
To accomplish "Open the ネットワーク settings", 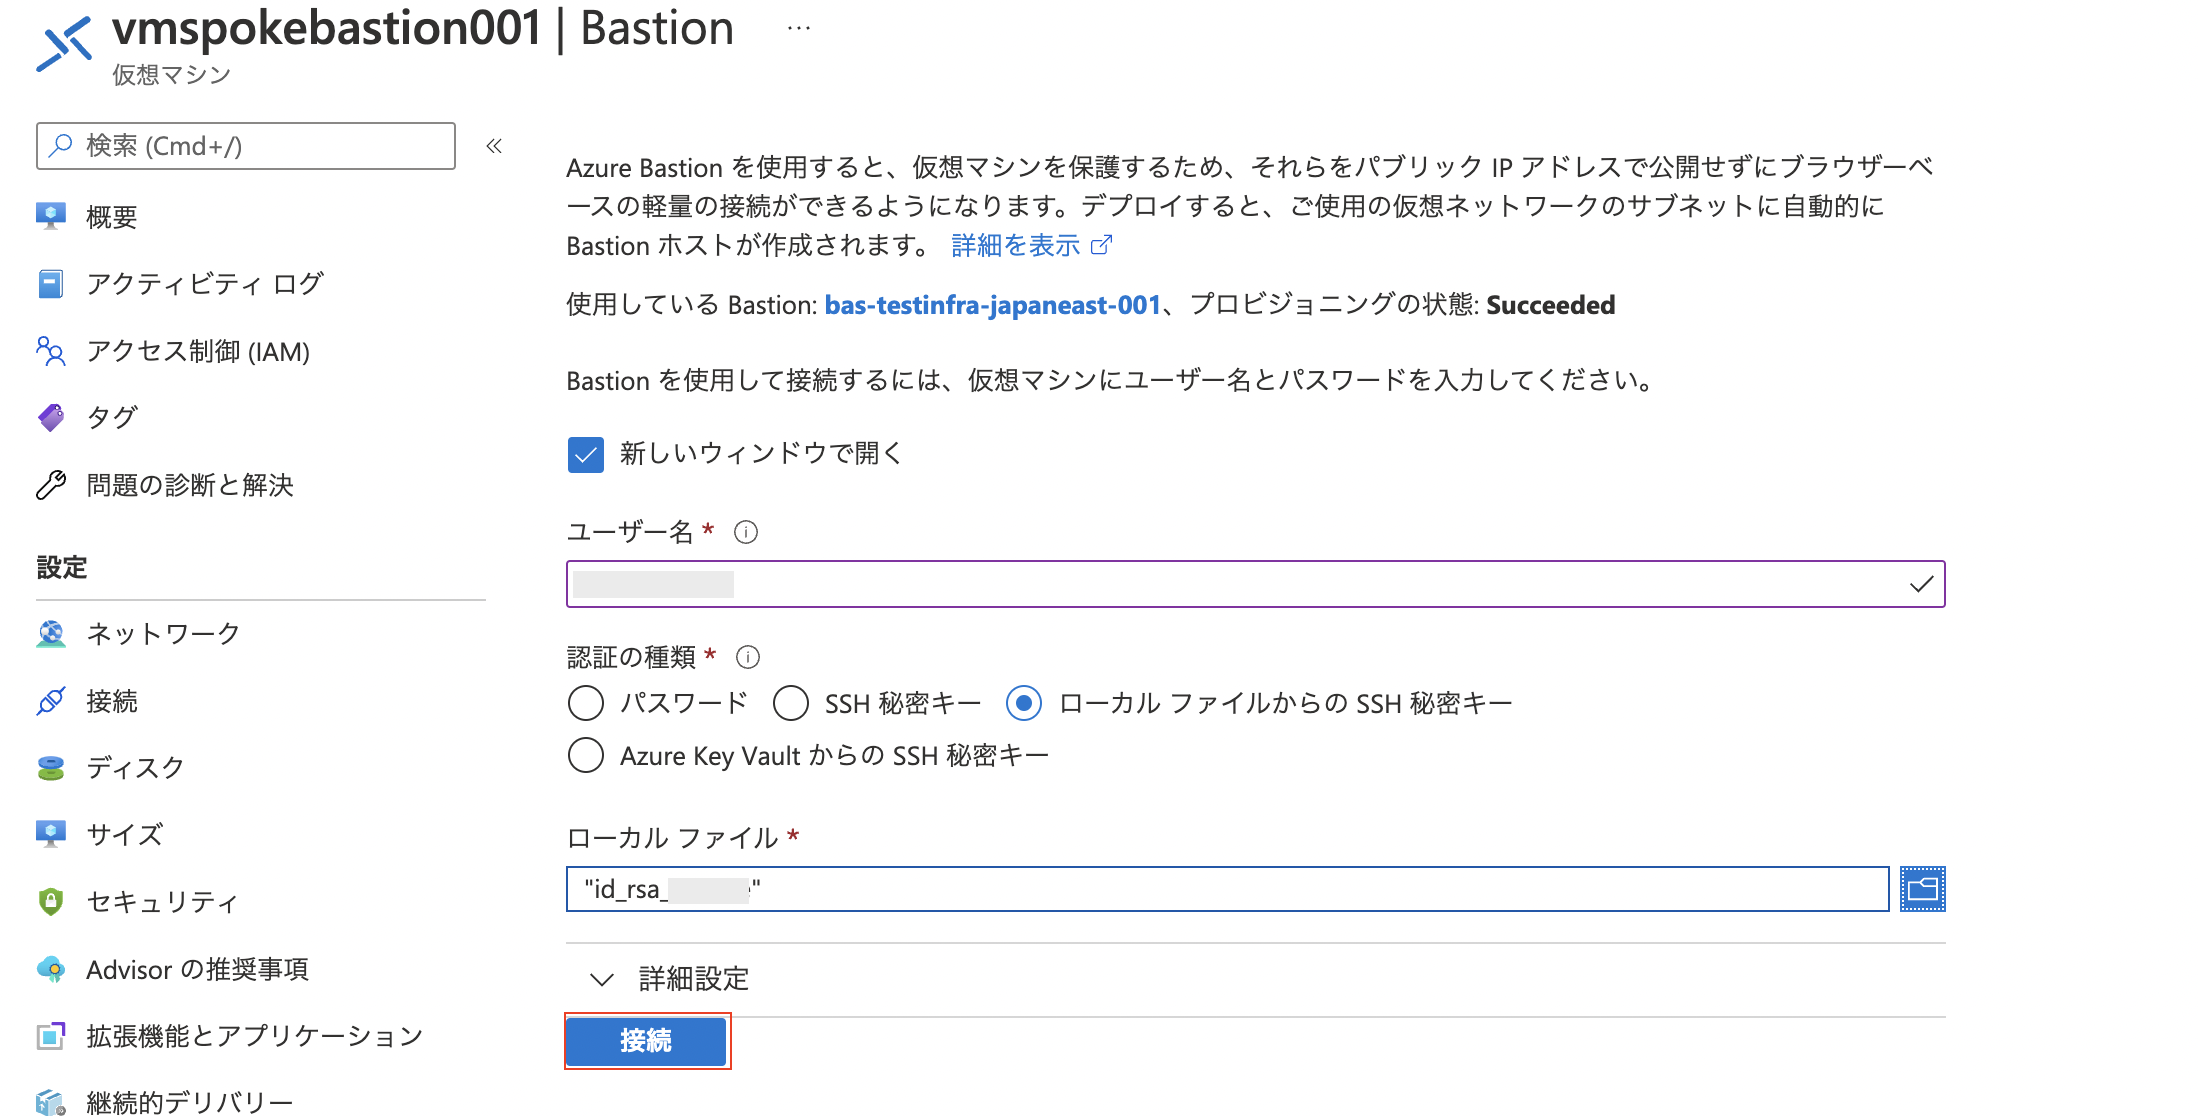I will (x=163, y=633).
